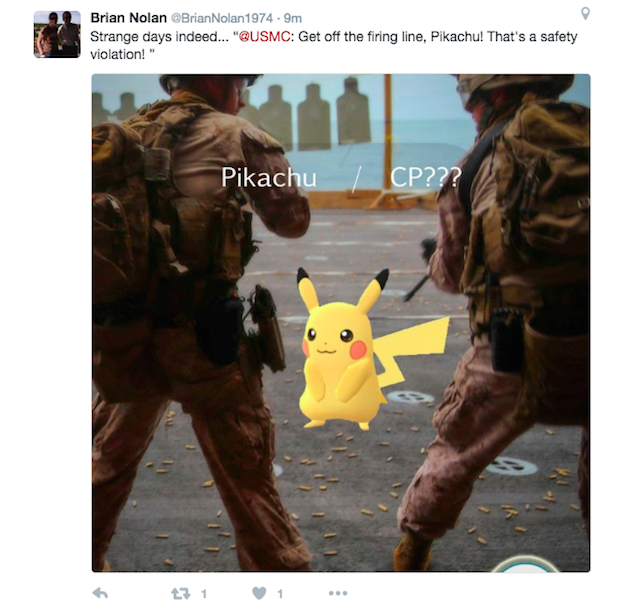Click the CP??? label in the image
The width and height of the screenshot is (625, 610).
[x=426, y=177]
